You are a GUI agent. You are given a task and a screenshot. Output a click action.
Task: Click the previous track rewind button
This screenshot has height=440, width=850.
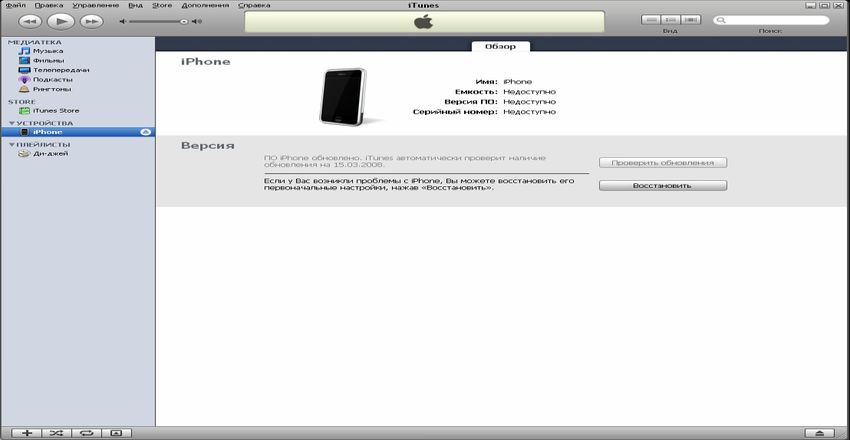click(x=30, y=21)
